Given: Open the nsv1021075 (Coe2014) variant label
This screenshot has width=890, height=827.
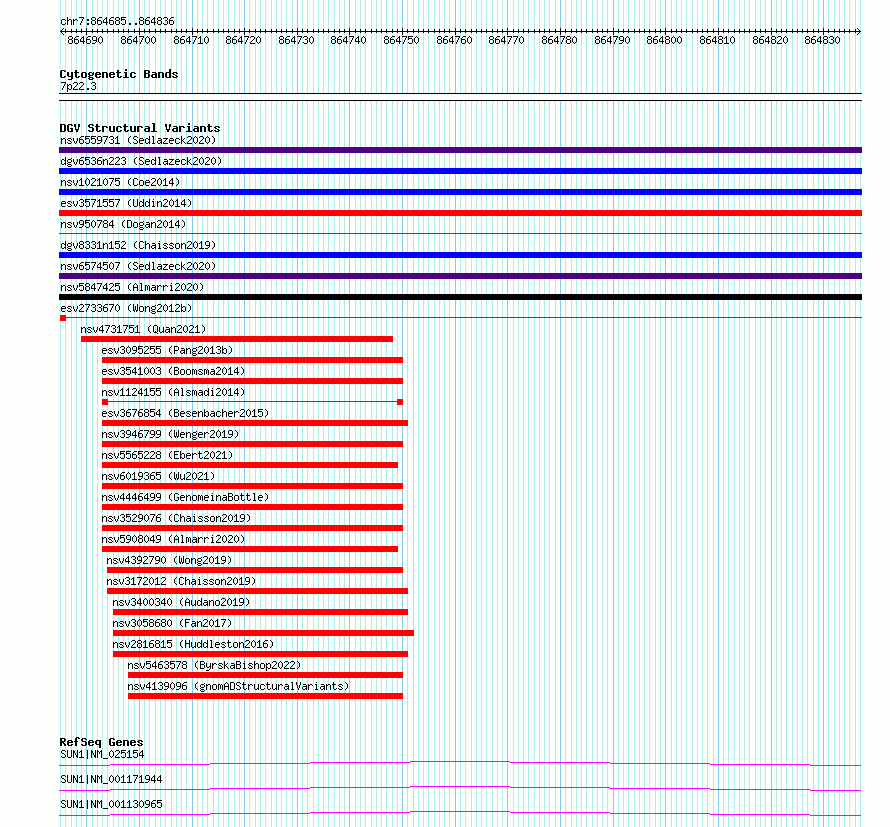Looking at the screenshot, I should coord(120,182).
